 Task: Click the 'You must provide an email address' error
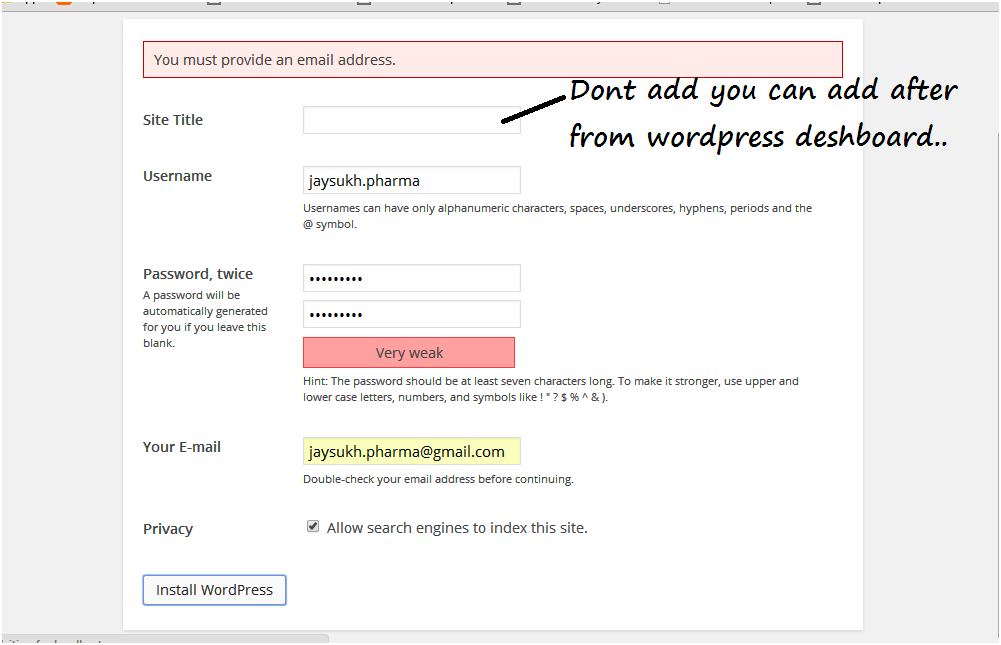493,59
